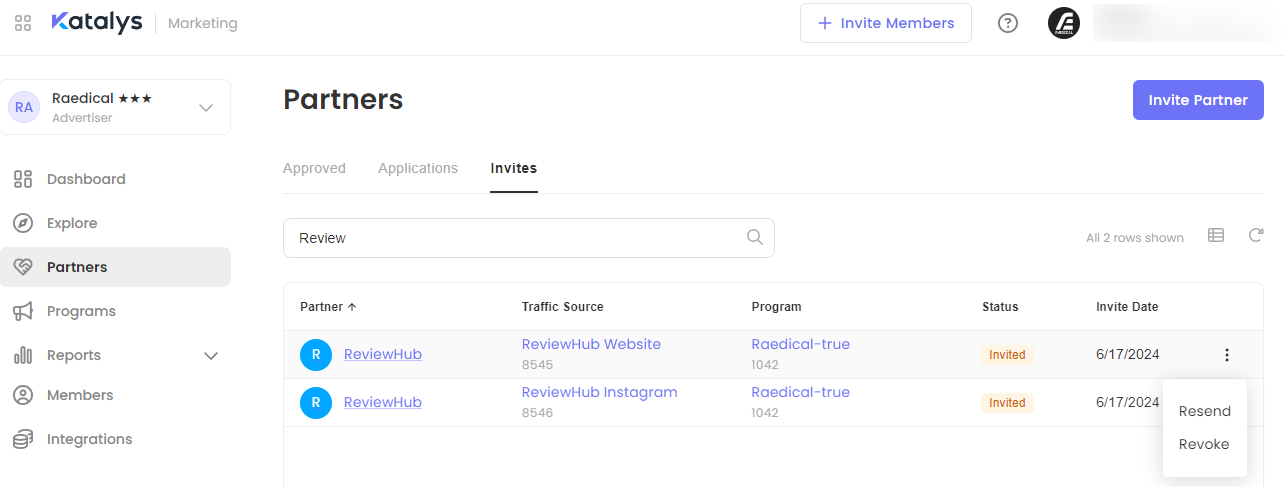Refresh the invites table
The image size is (1284, 487).
click(1256, 236)
